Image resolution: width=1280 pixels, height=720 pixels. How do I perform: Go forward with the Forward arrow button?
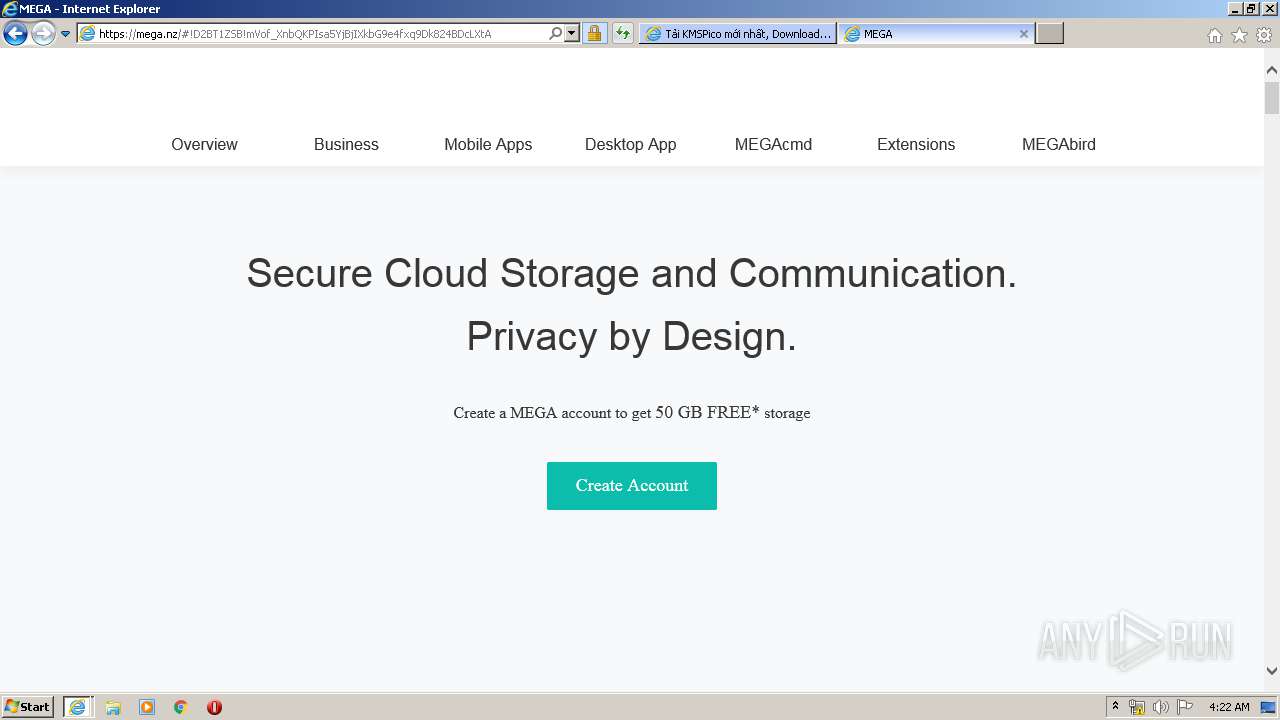tap(43, 34)
